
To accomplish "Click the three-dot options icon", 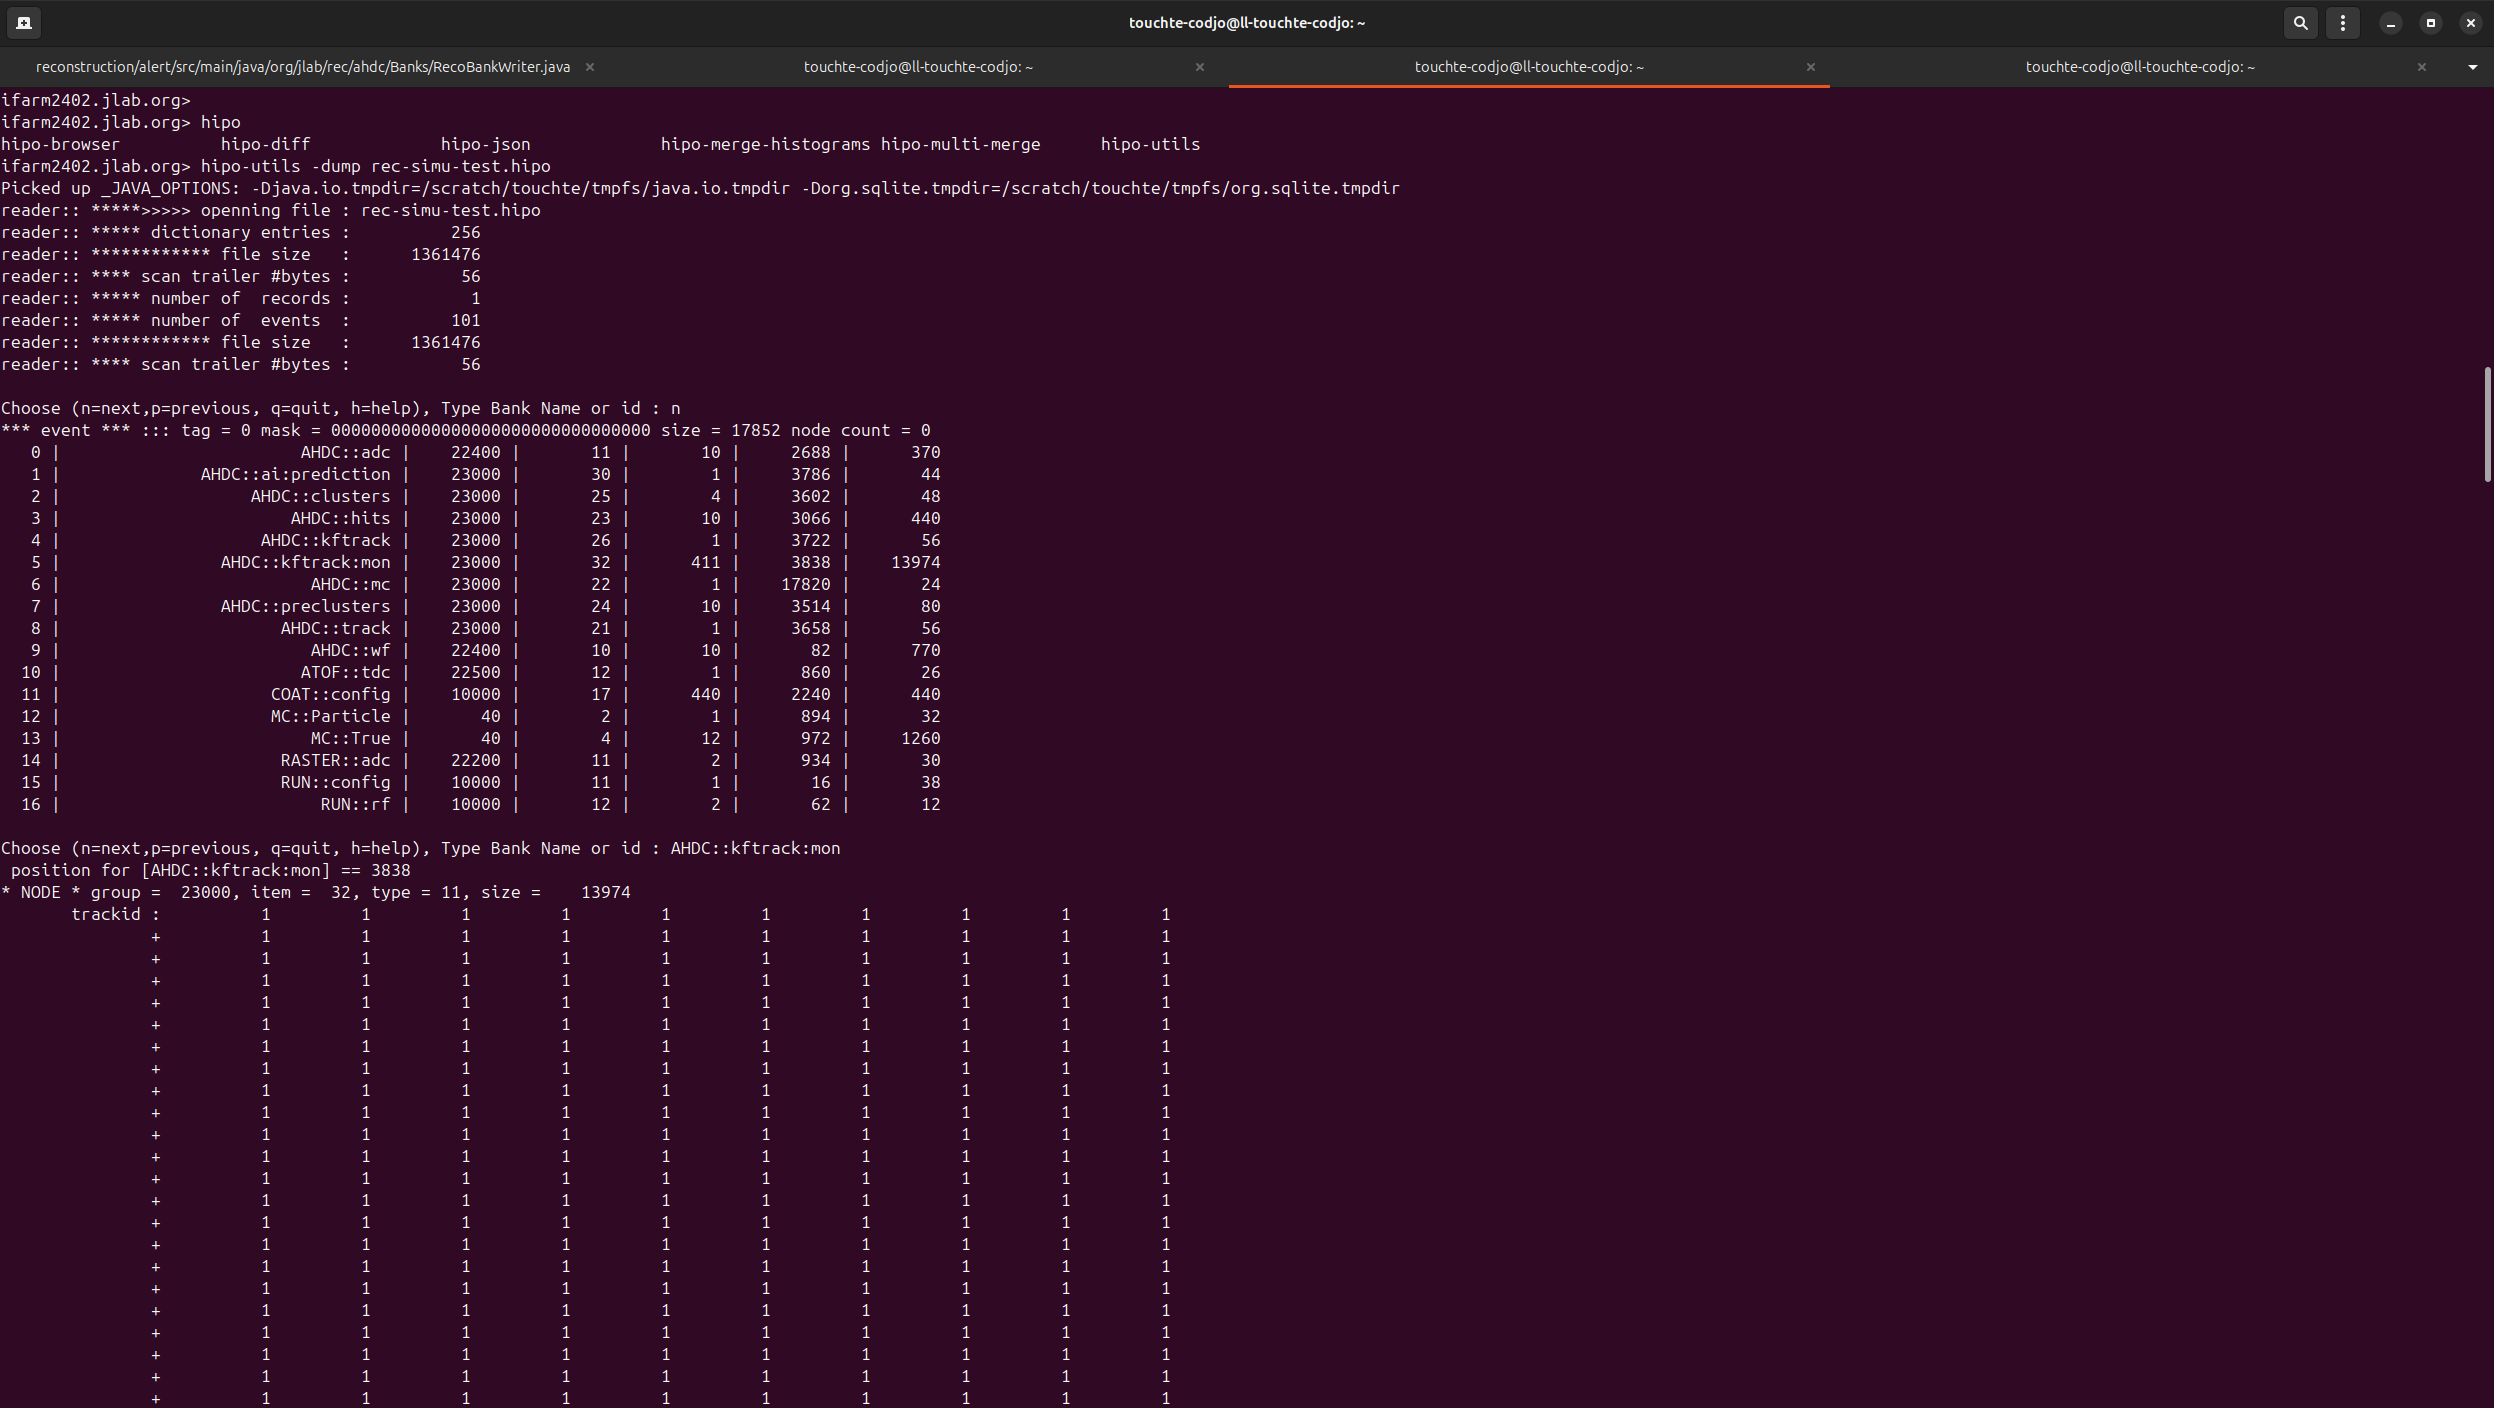I will tap(2344, 22).
